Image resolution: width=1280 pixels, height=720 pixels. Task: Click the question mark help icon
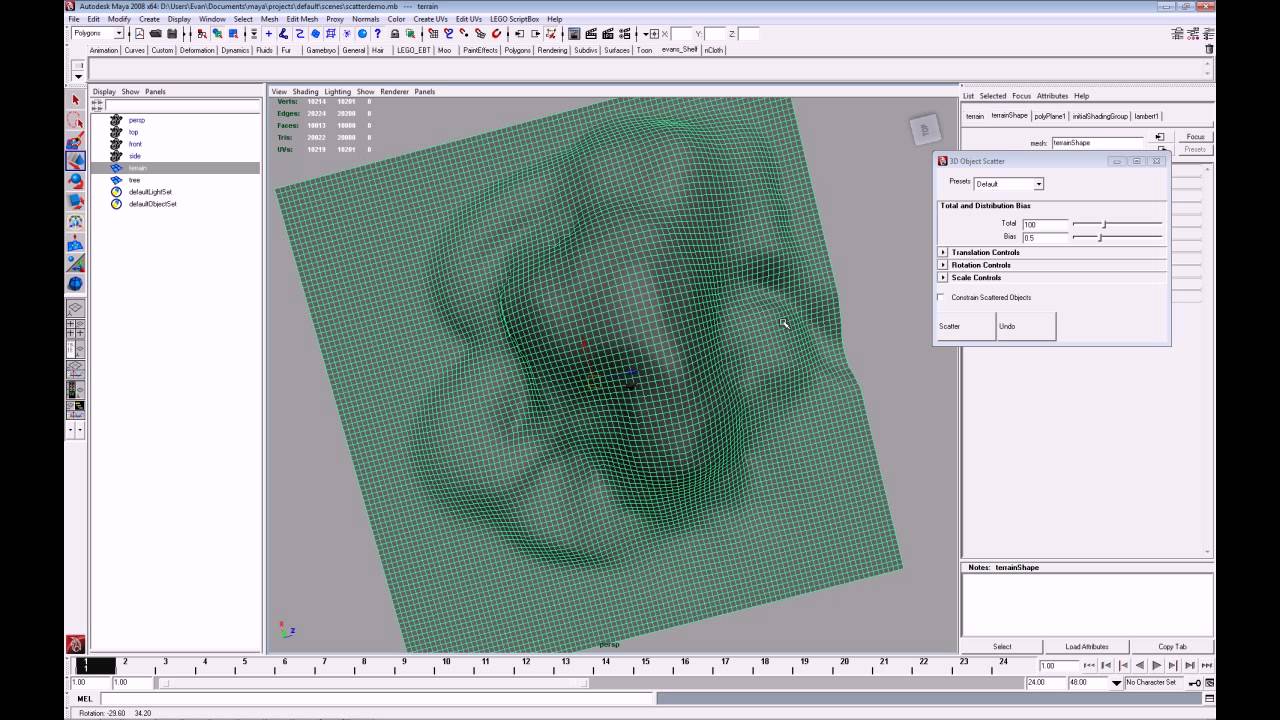(377, 34)
